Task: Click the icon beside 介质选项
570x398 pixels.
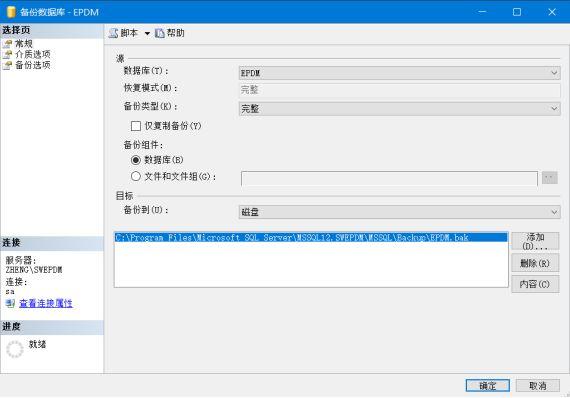Action: (8, 55)
